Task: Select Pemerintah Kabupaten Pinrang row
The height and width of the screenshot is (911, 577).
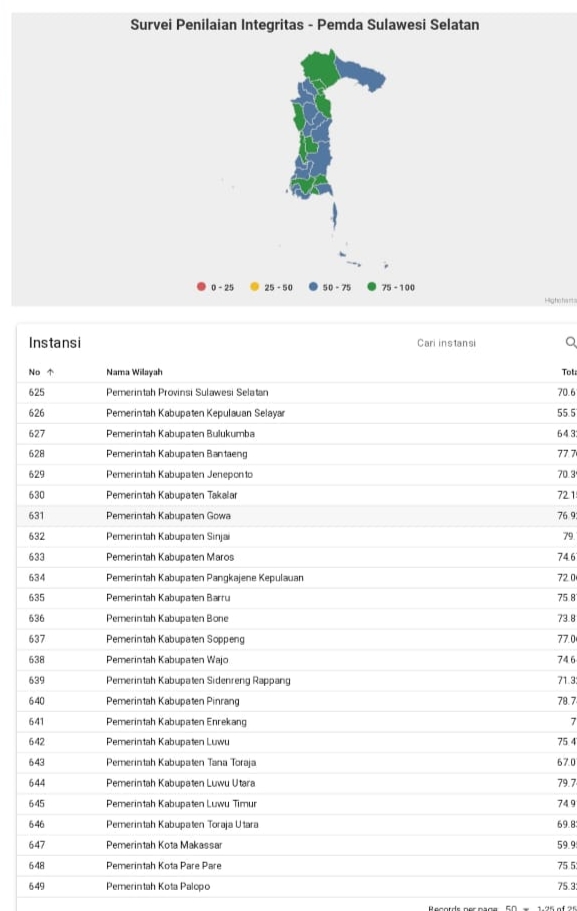Action: [x=297, y=701]
